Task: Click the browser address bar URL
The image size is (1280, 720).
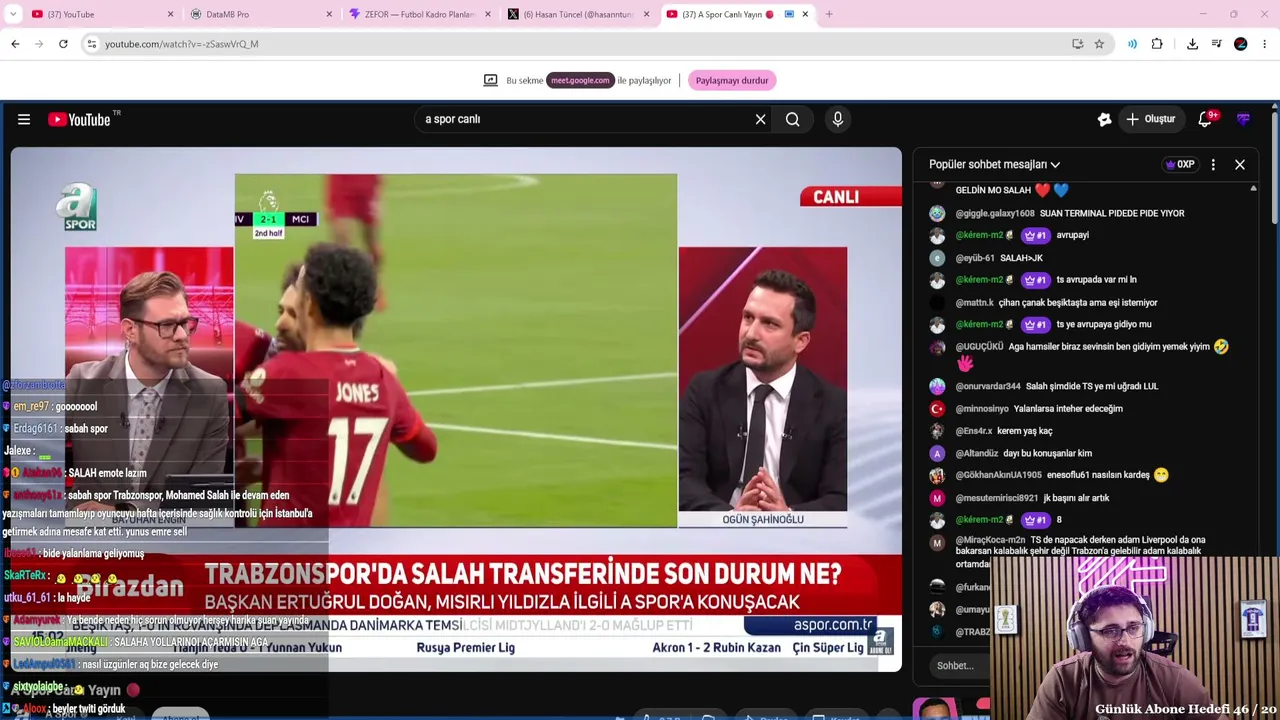Action: pyautogui.click(x=181, y=44)
